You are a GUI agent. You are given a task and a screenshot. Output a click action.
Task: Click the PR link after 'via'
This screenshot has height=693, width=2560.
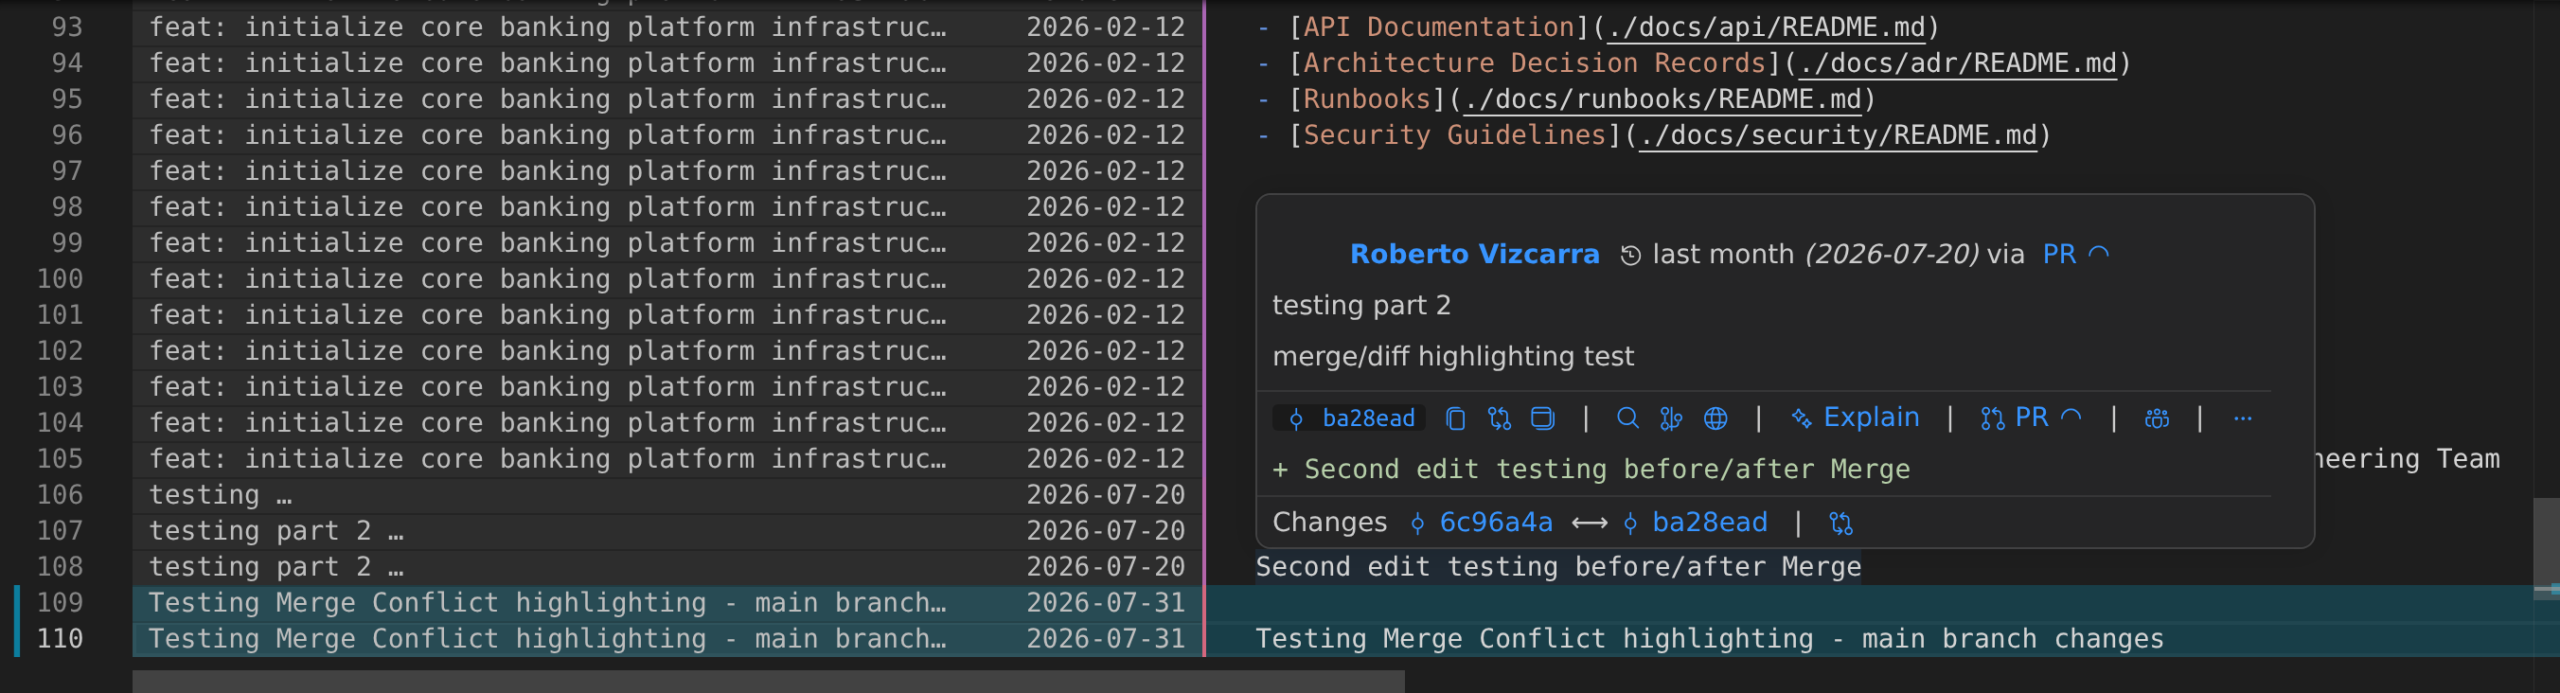pyautogui.click(x=2059, y=254)
